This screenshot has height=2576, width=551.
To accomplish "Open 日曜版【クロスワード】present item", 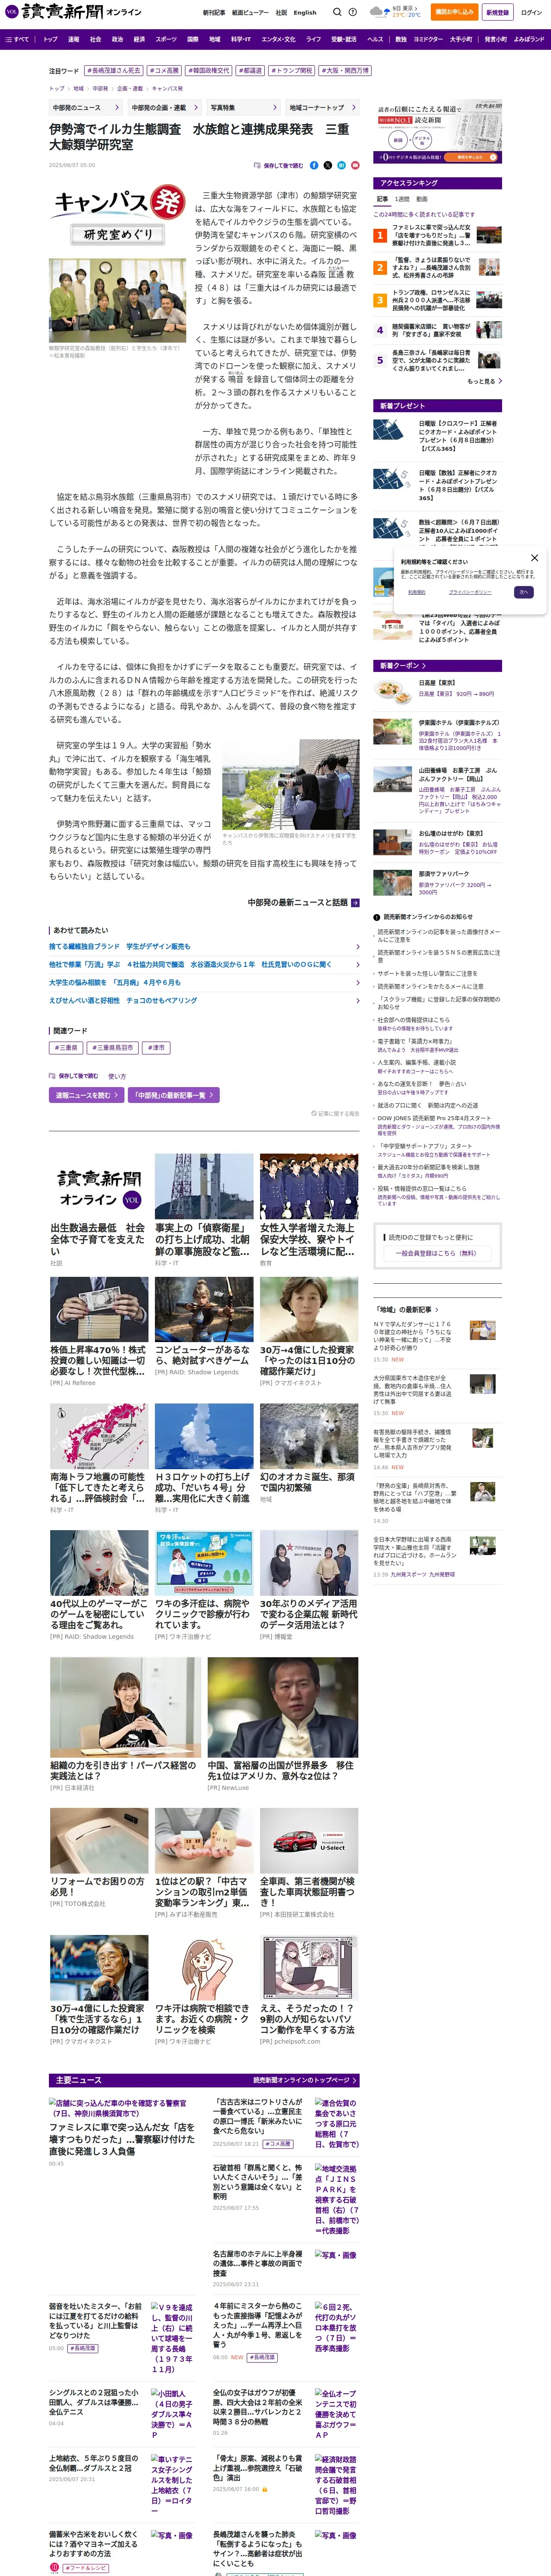I will [438, 436].
